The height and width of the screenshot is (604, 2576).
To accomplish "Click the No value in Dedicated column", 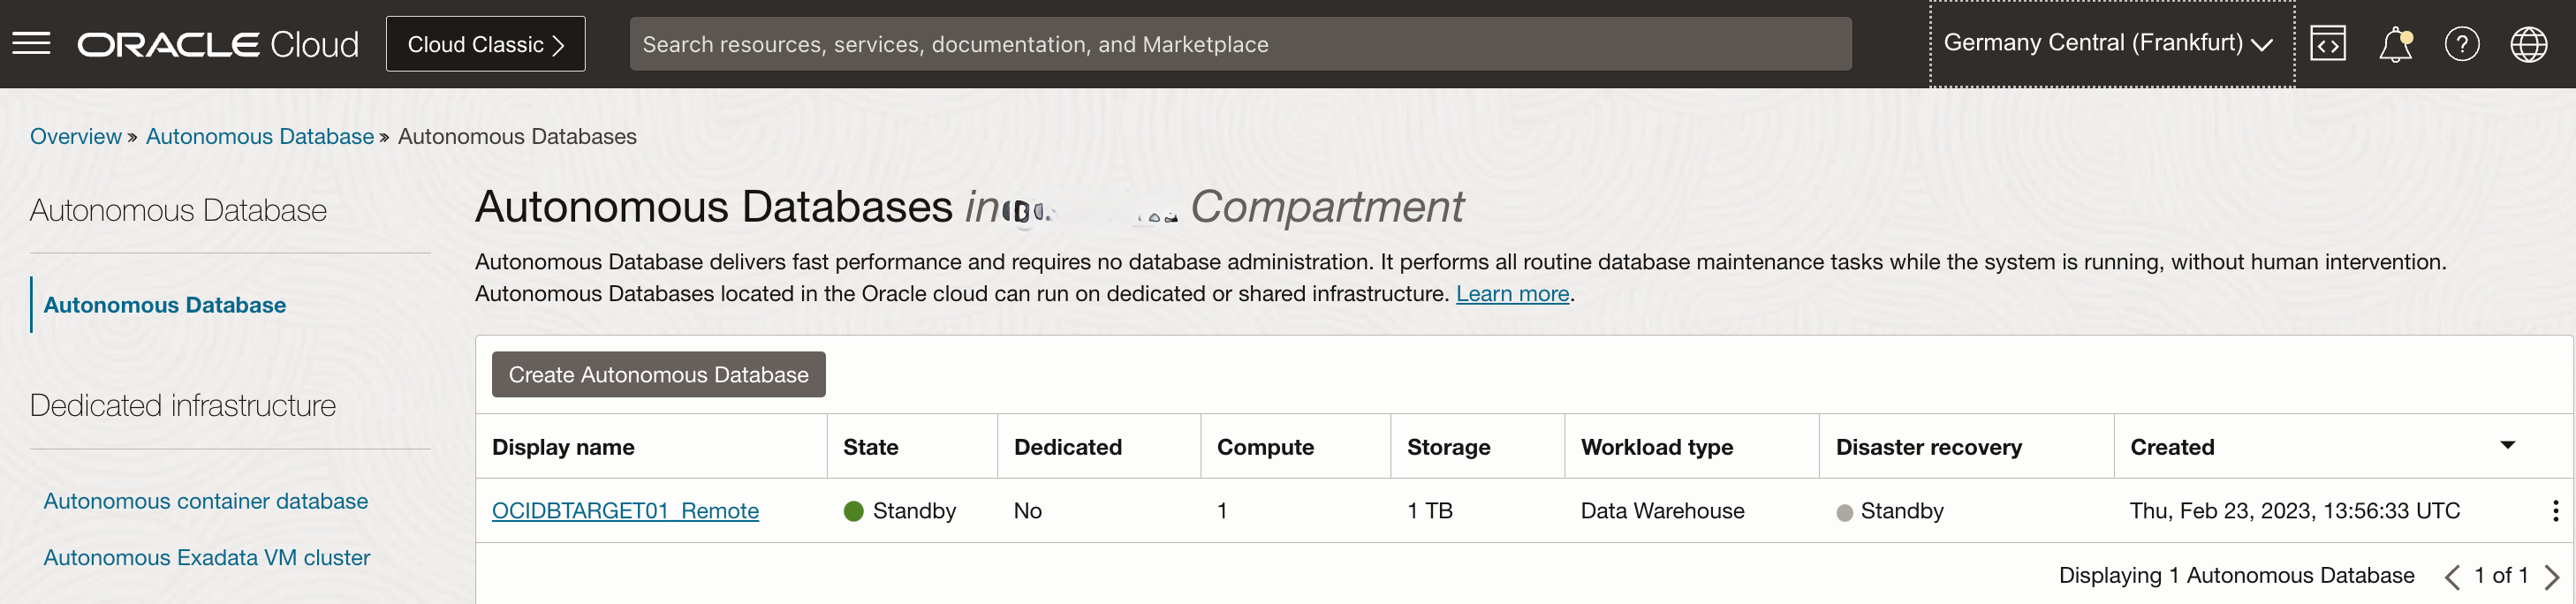I will [1027, 511].
